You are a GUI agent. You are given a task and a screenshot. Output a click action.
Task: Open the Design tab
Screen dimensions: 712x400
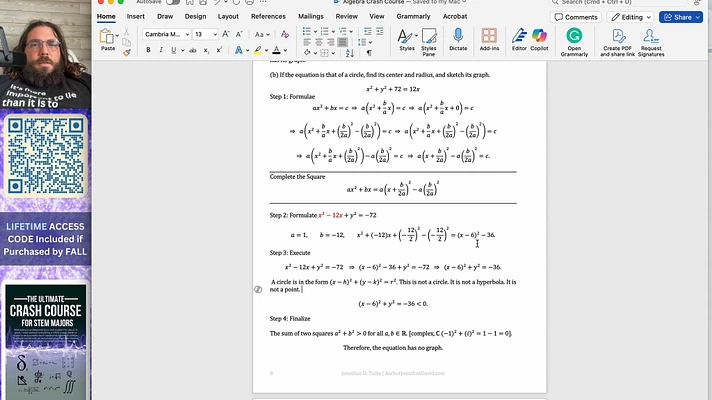pos(195,16)
